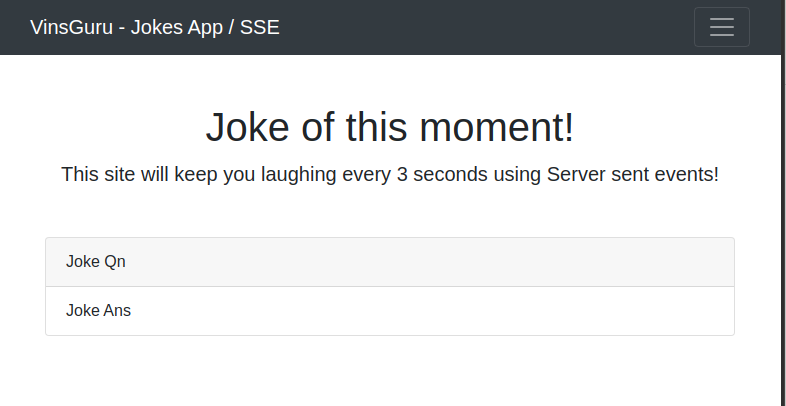Click 'This site' at the subtitle start
Image resolution: width=786 pixels, height=406 pixels.
[98, 174]
